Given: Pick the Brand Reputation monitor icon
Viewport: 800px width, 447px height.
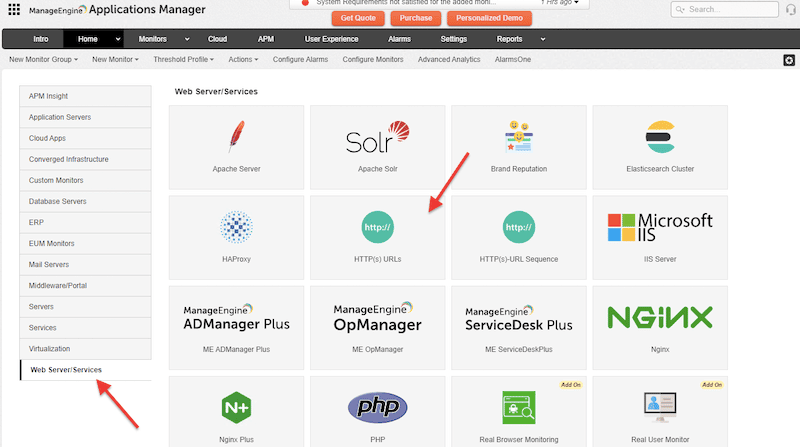Looking at the screenshot, I should coord(519,136).
